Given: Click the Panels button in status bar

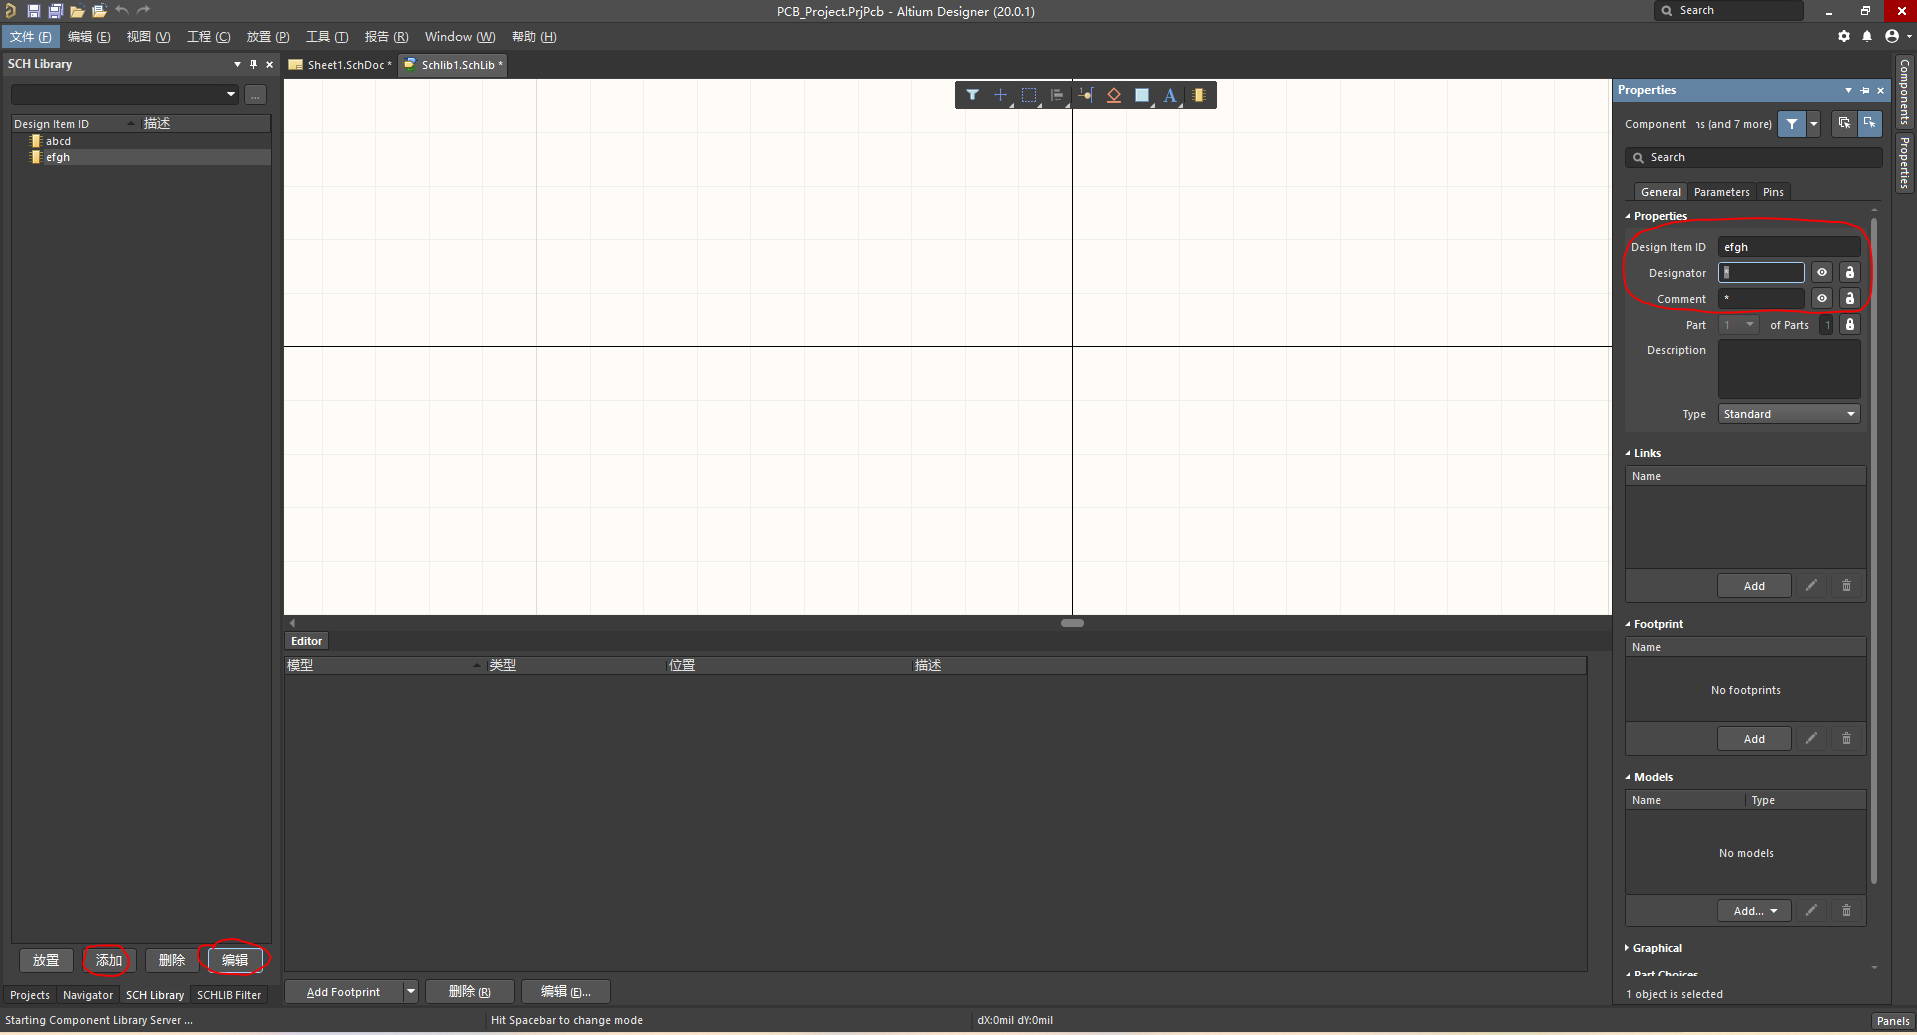Looking at the screenshot, I should [1892, 1021].
